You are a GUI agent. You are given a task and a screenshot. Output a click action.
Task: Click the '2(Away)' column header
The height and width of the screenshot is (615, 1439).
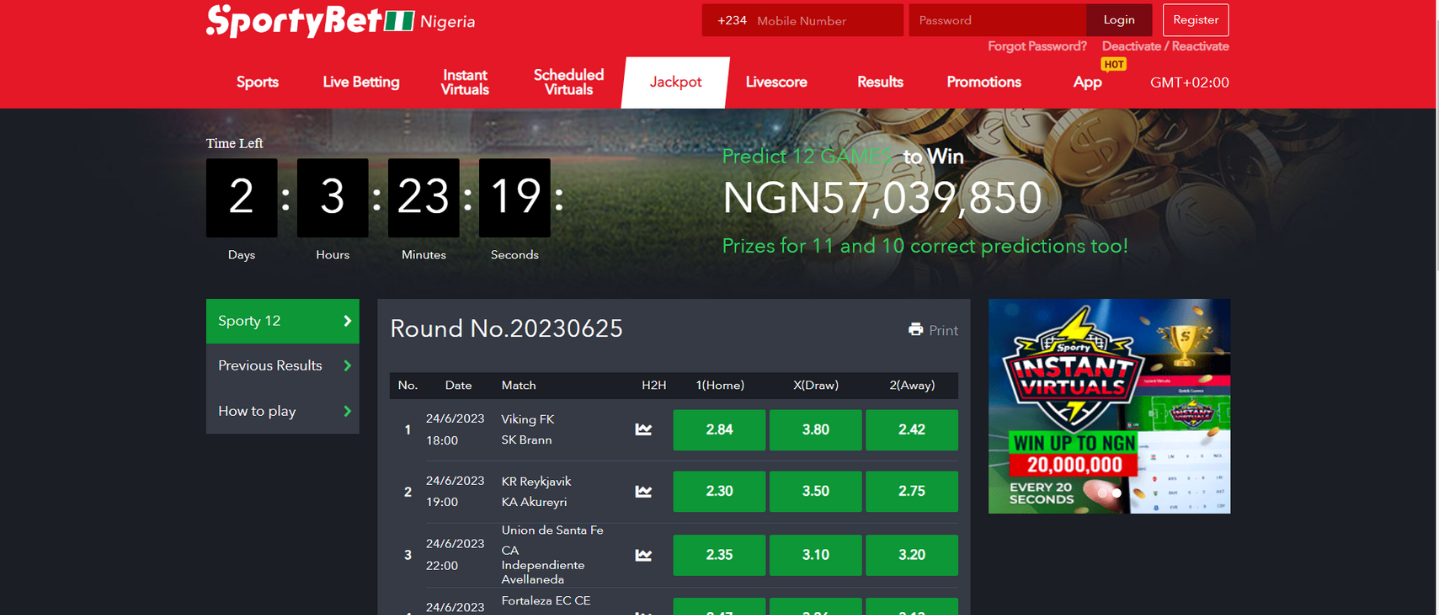click(x=911, y=385)
